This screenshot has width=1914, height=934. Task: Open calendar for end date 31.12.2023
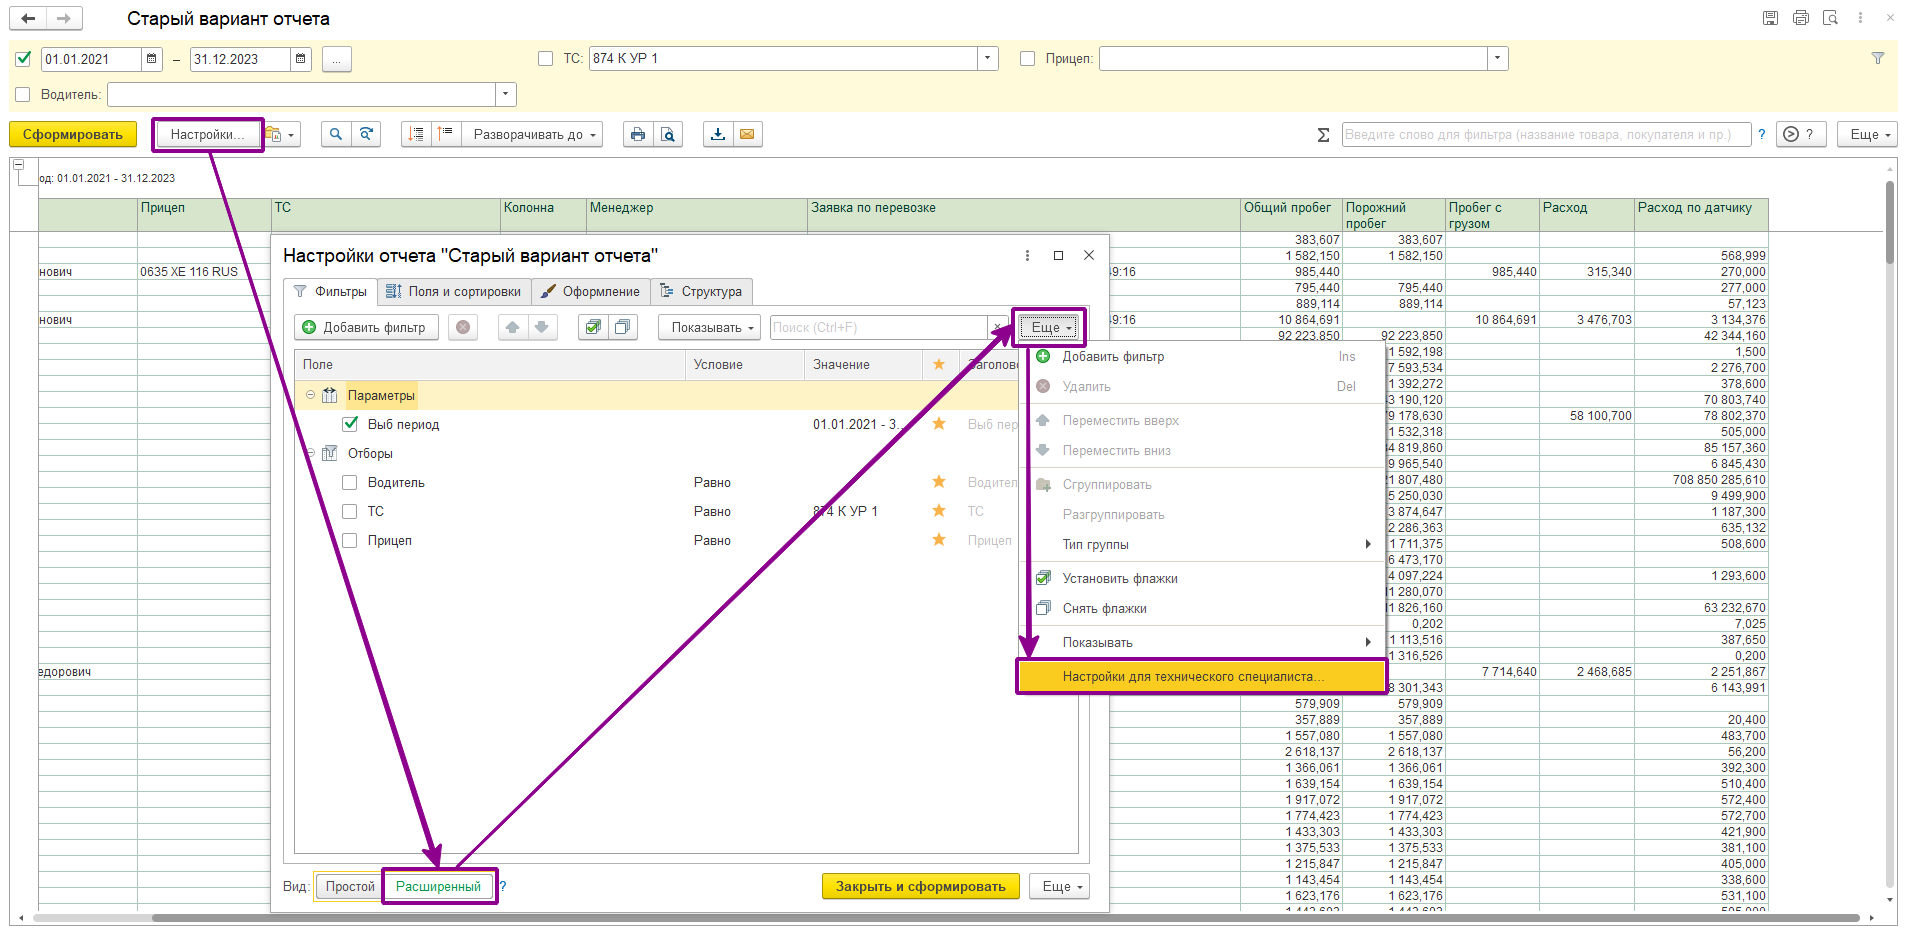point(301,59)
